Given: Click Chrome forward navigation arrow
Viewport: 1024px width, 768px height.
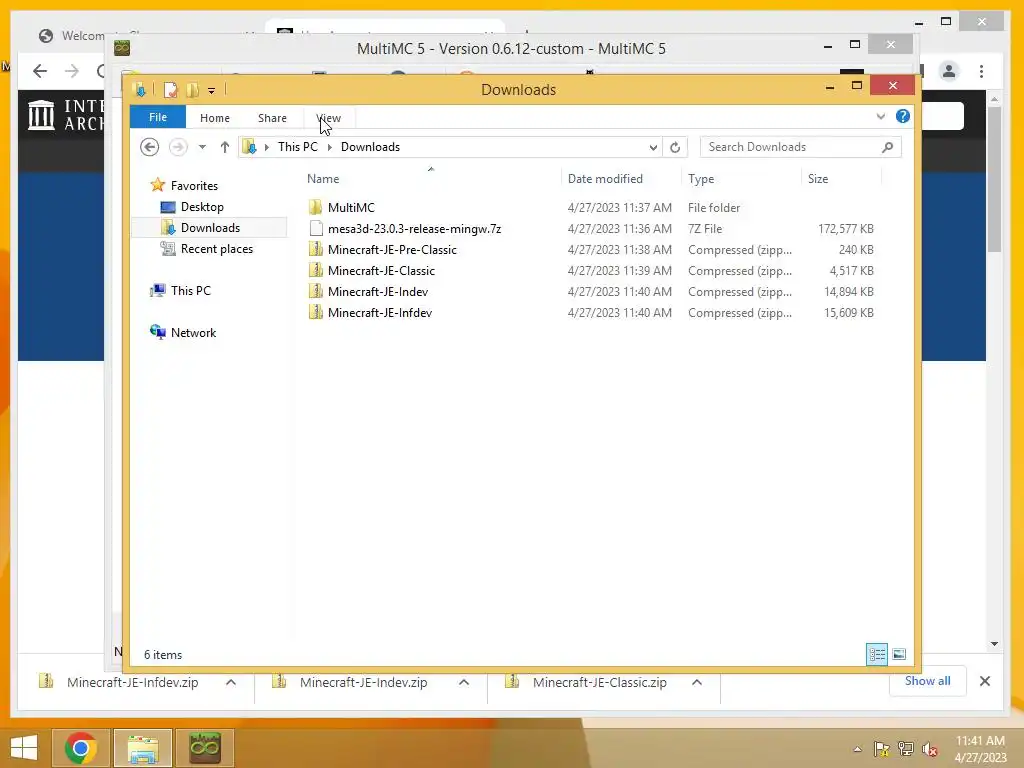Looking at the screenshot, I should [72, 71].
